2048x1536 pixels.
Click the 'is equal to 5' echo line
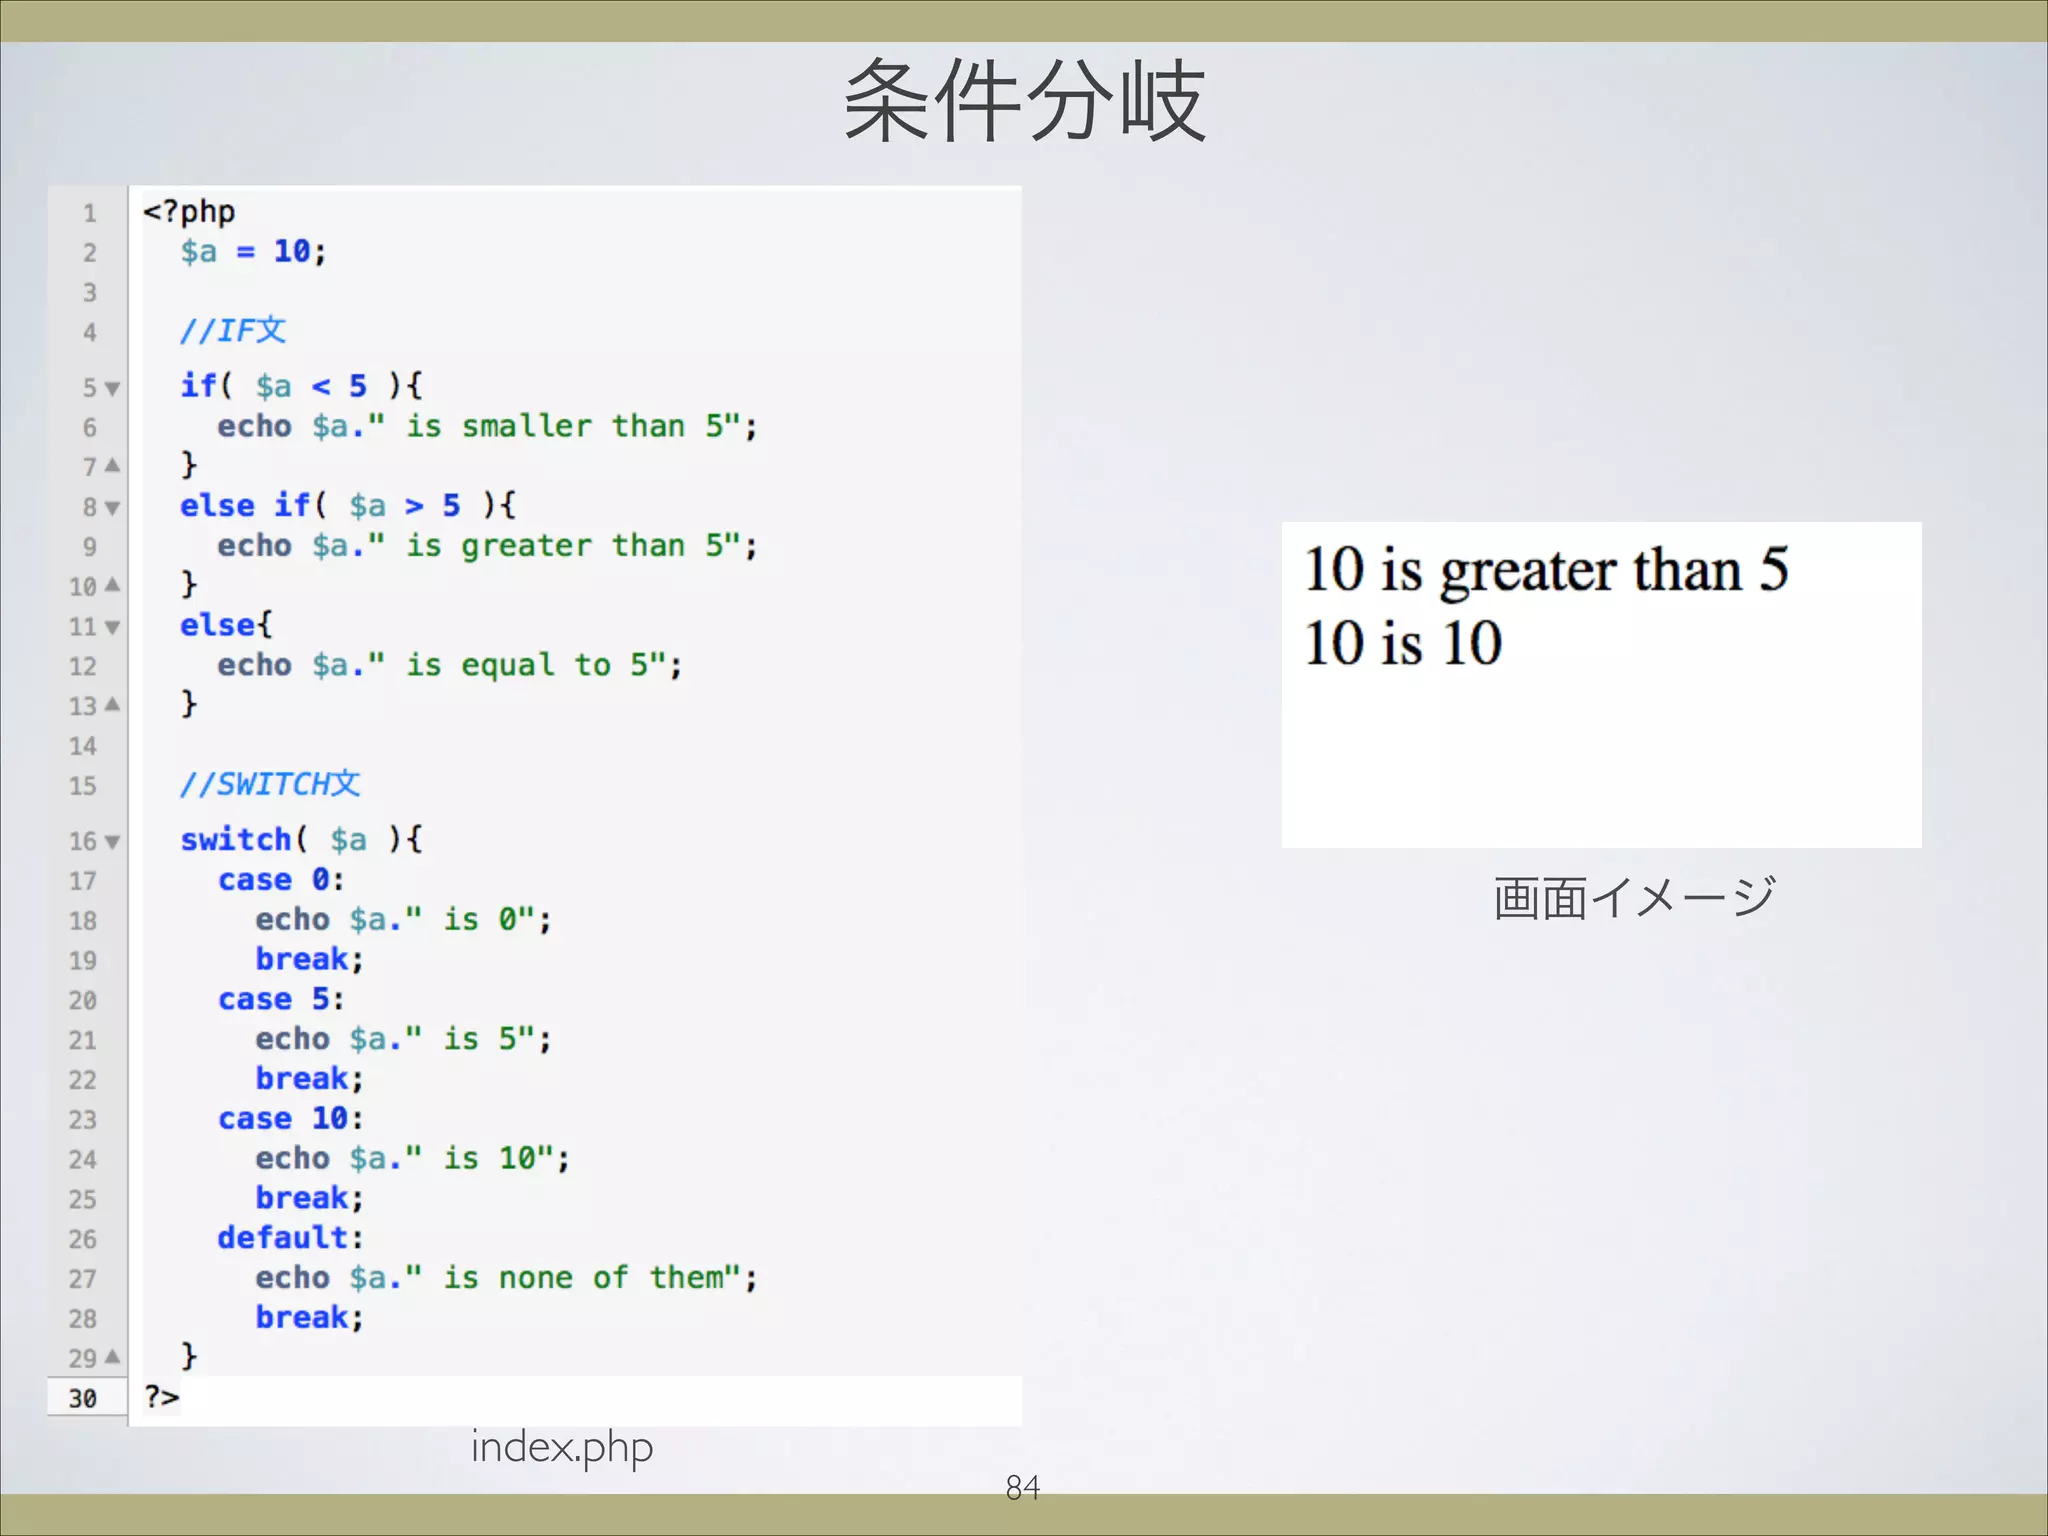450,665
